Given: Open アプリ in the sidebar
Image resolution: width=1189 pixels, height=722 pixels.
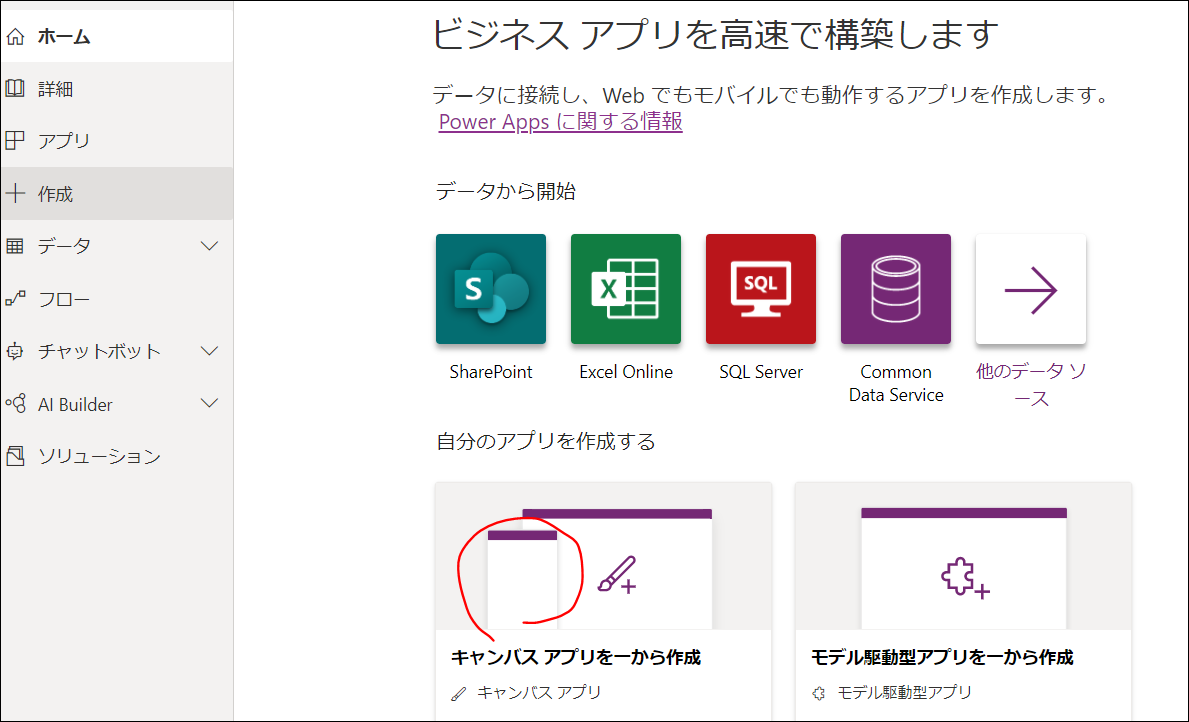Looking at the screenshot, I should (x=117, y=141).
